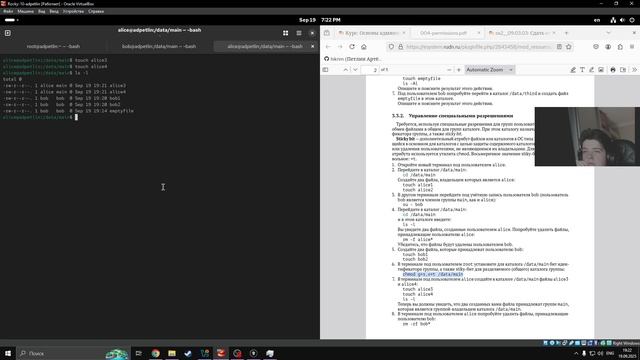The image size is (640, 360).
Task: Open the PDF viewer tools menu
Action: coord(634,70)
